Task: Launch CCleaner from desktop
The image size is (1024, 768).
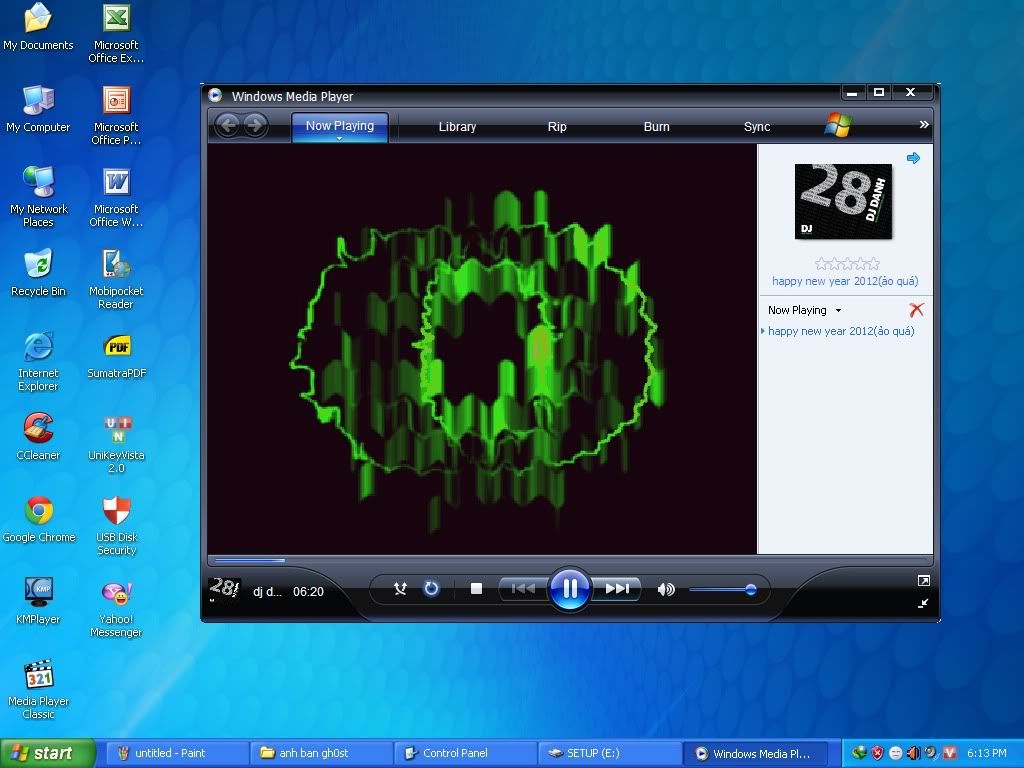Action: [x=38, y=437]
